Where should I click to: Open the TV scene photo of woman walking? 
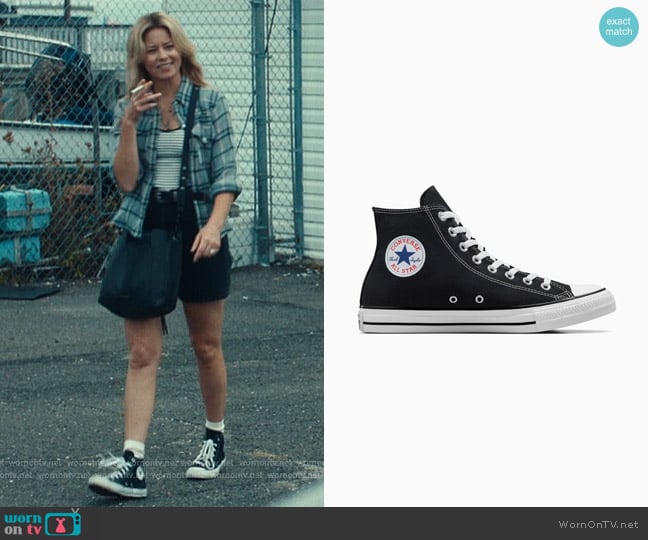(162, 253)
